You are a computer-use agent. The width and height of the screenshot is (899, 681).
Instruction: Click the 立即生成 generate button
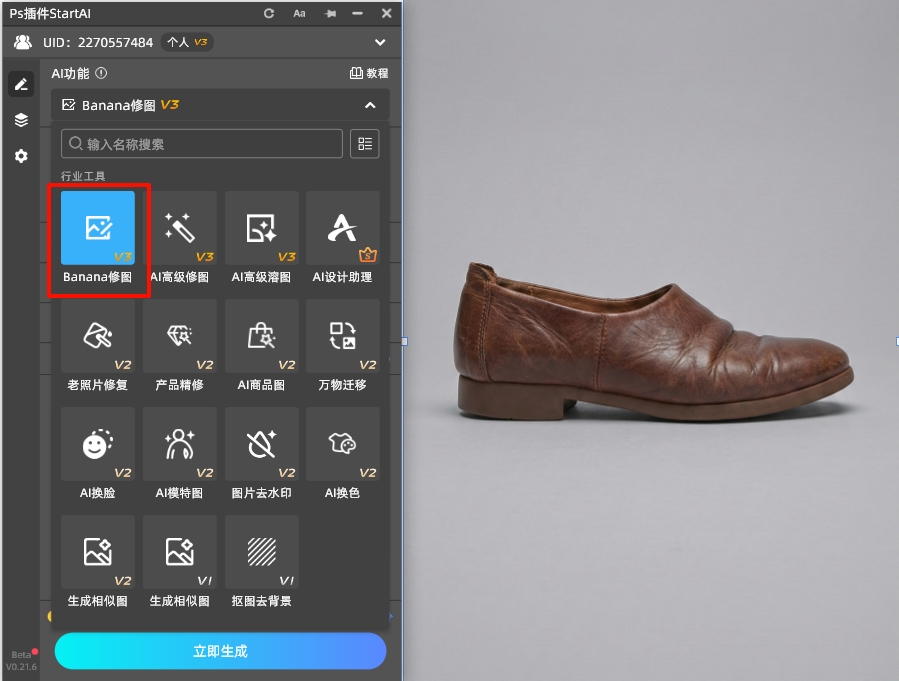pos(220,651)
